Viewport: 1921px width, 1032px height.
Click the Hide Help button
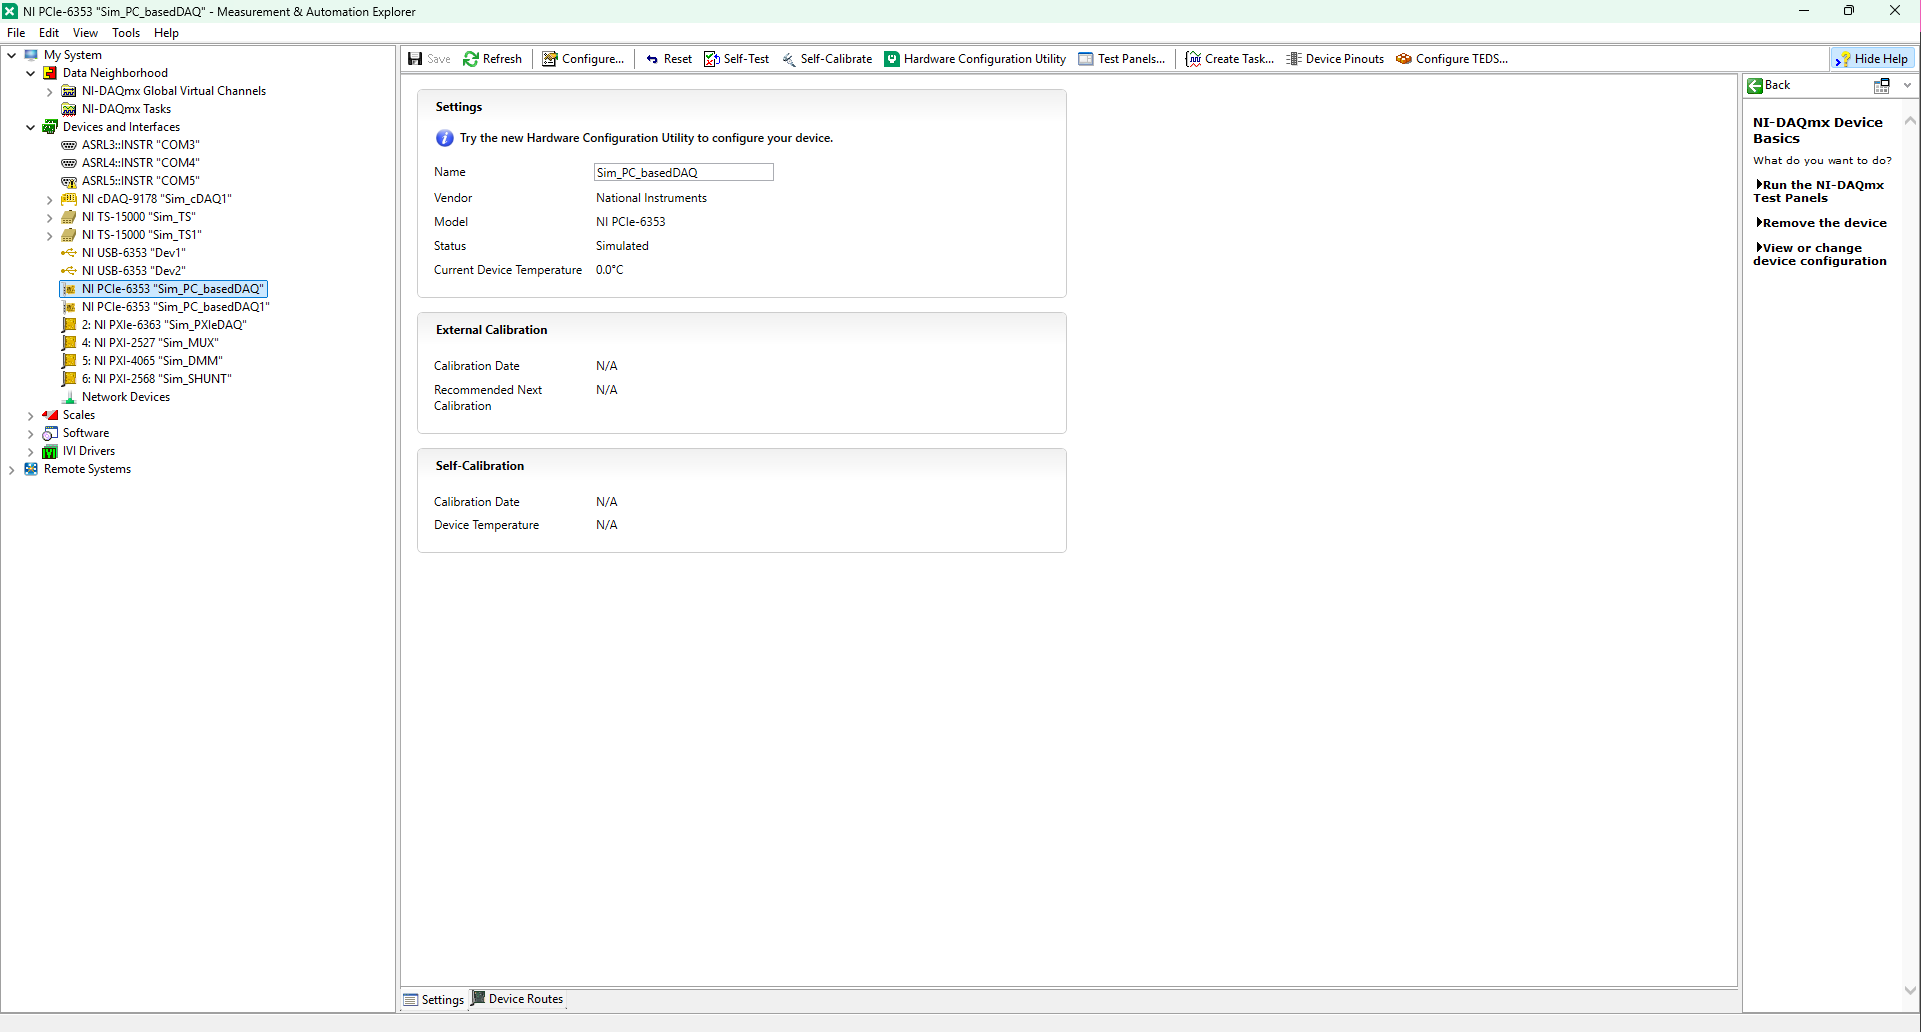point(1872,59)
